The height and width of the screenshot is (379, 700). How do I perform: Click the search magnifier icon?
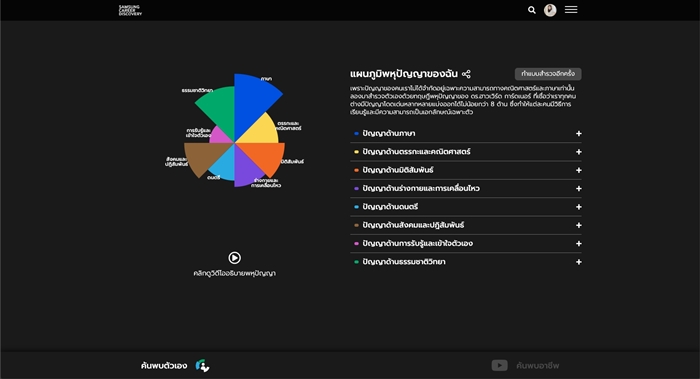531,10
